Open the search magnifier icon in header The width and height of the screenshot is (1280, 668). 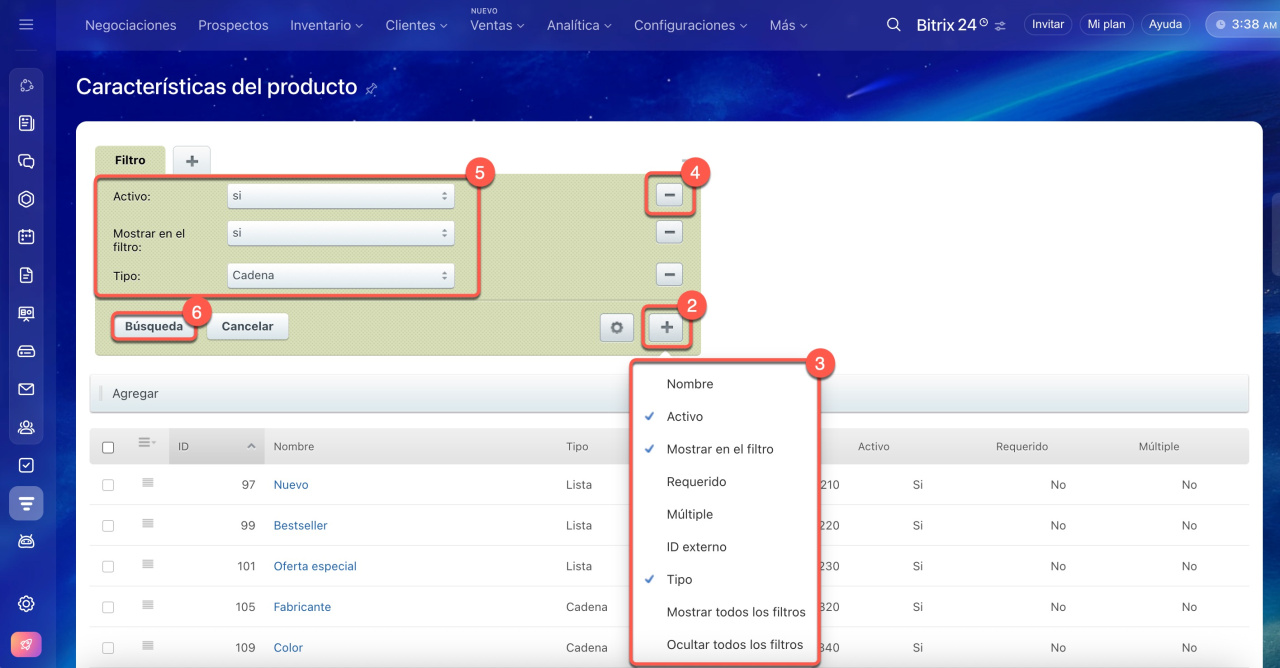[x=893, y=25]
